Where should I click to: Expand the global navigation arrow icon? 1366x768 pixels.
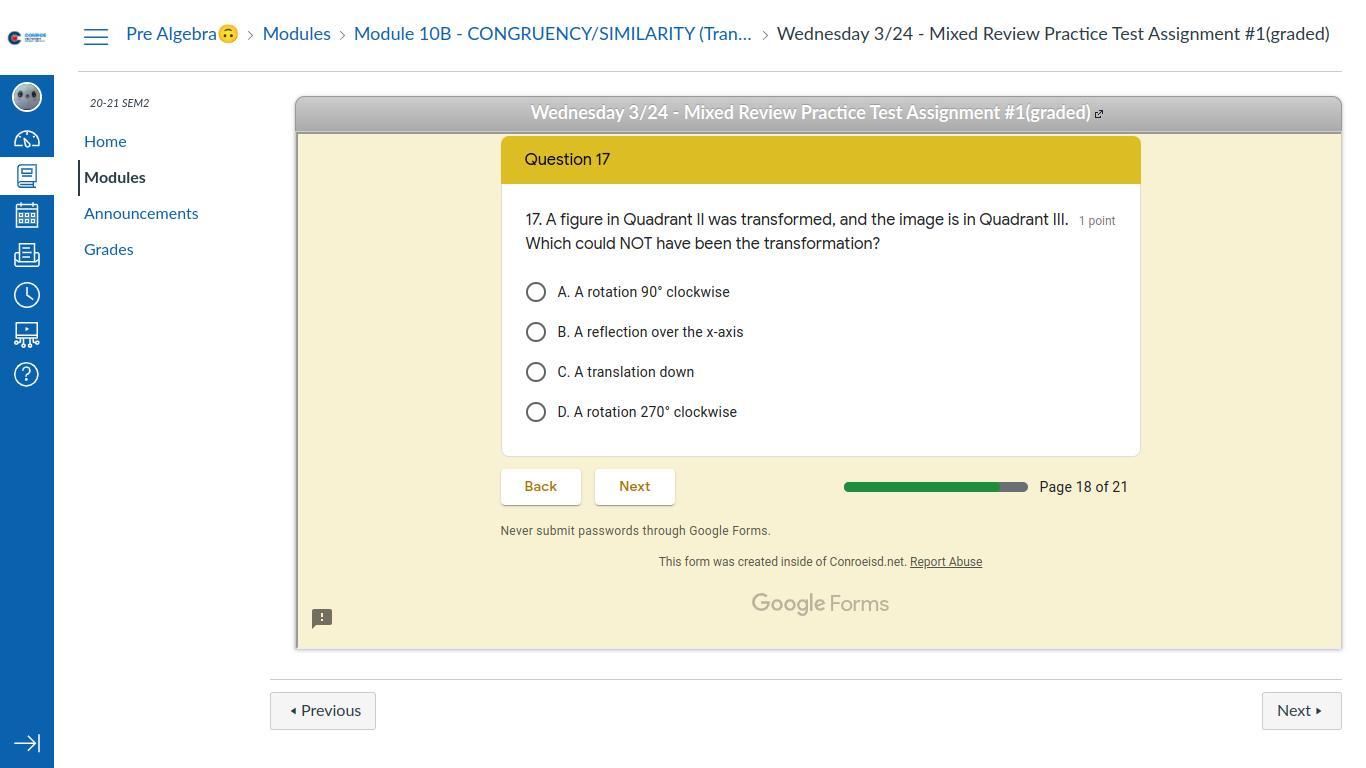27,743
